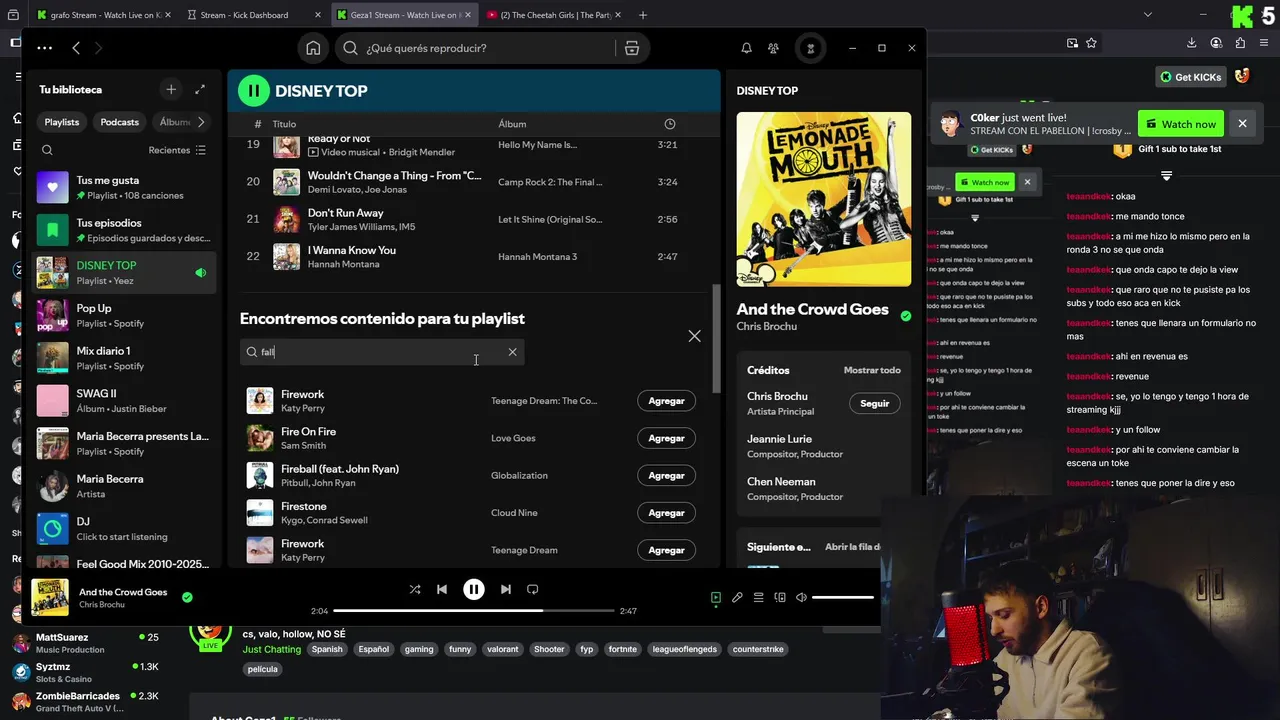Dismiss the C0ker just went live notification

pyautogui.click(x=1242, y=124)
